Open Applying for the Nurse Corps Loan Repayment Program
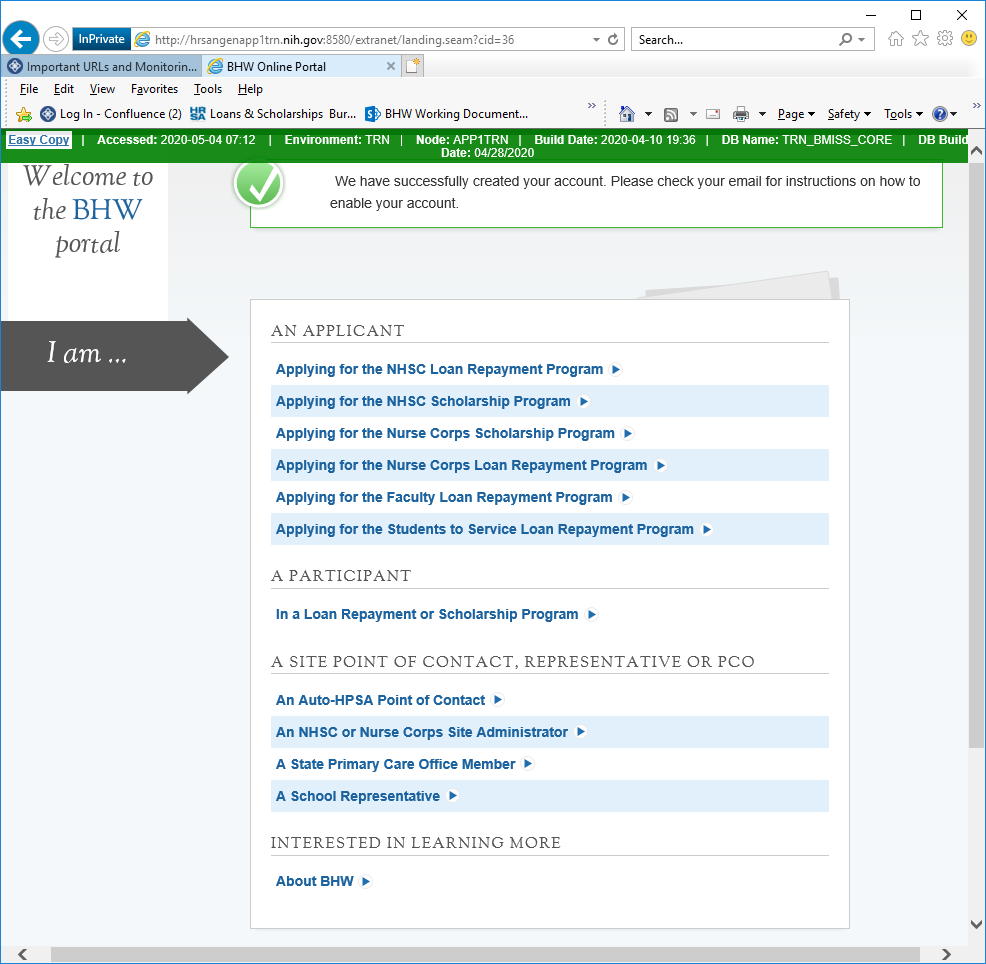Screen dimensions: 986x964 coord(462,465)
